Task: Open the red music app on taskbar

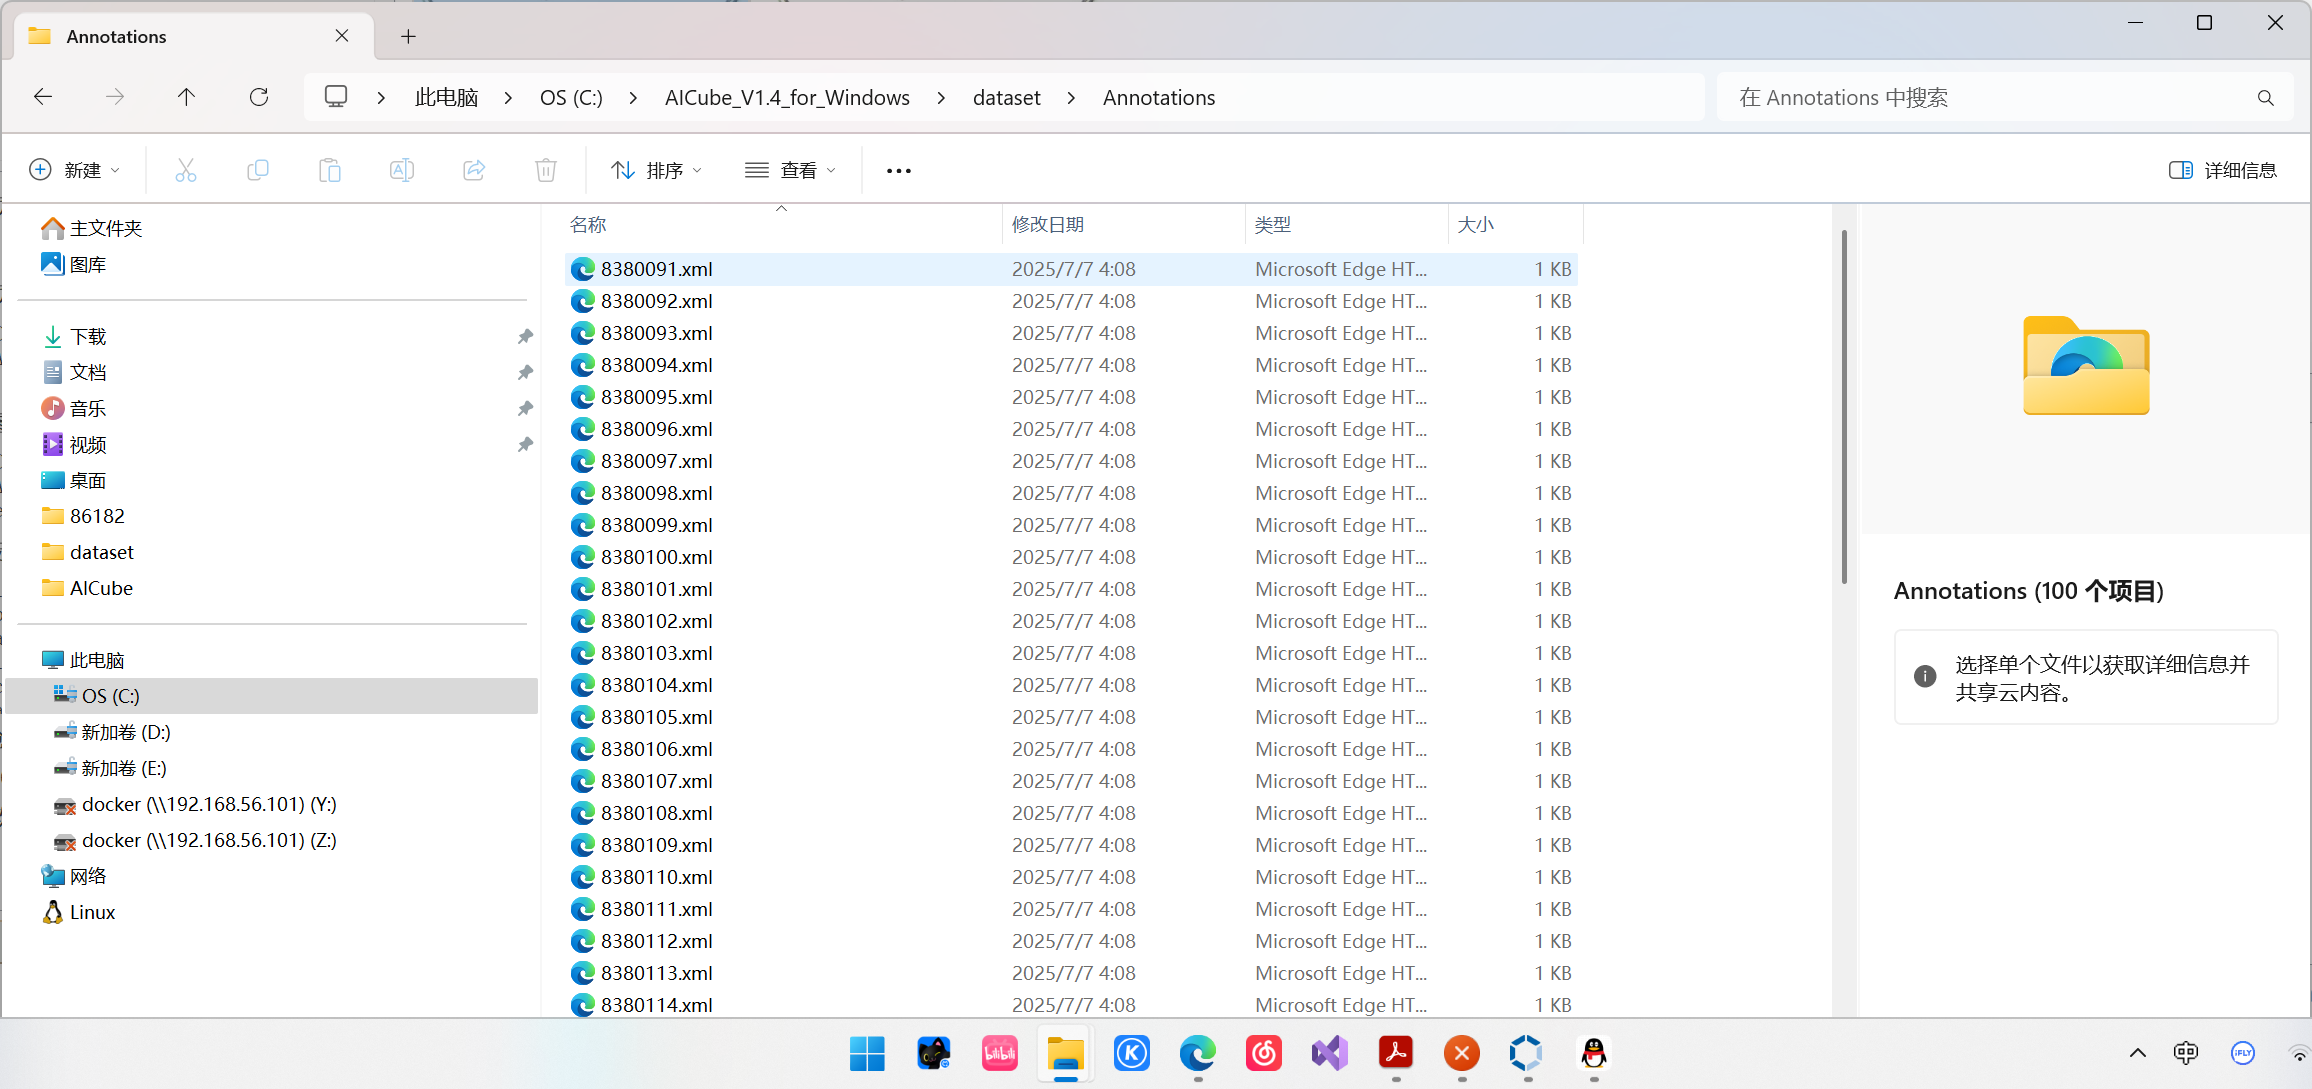Action: 1264,1053
